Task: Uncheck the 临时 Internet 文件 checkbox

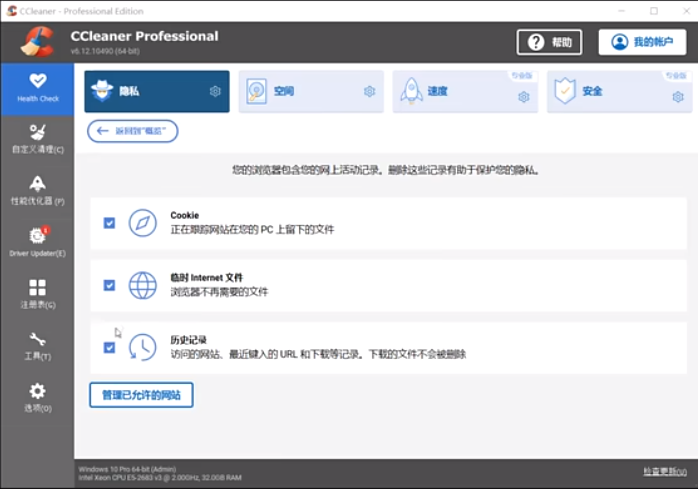Action: point(109,285)
